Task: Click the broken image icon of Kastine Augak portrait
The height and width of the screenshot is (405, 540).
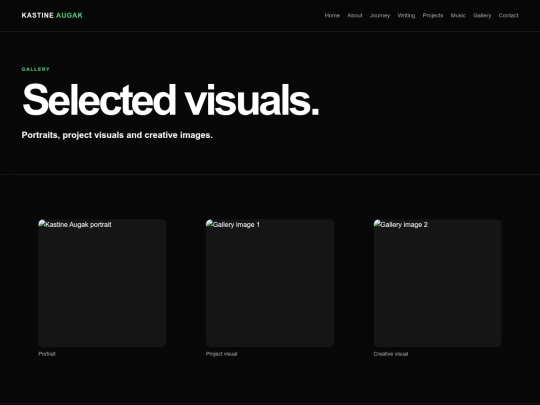Action: coord(42,224)
